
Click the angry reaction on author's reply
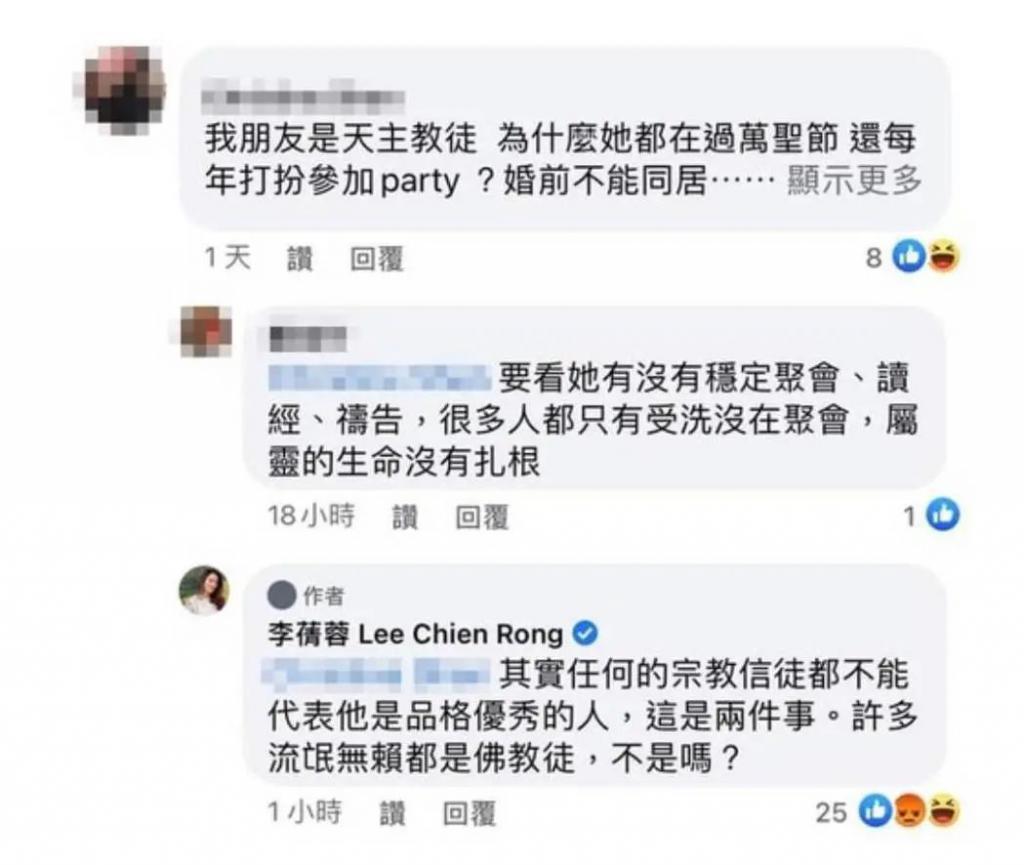(910, 811)
